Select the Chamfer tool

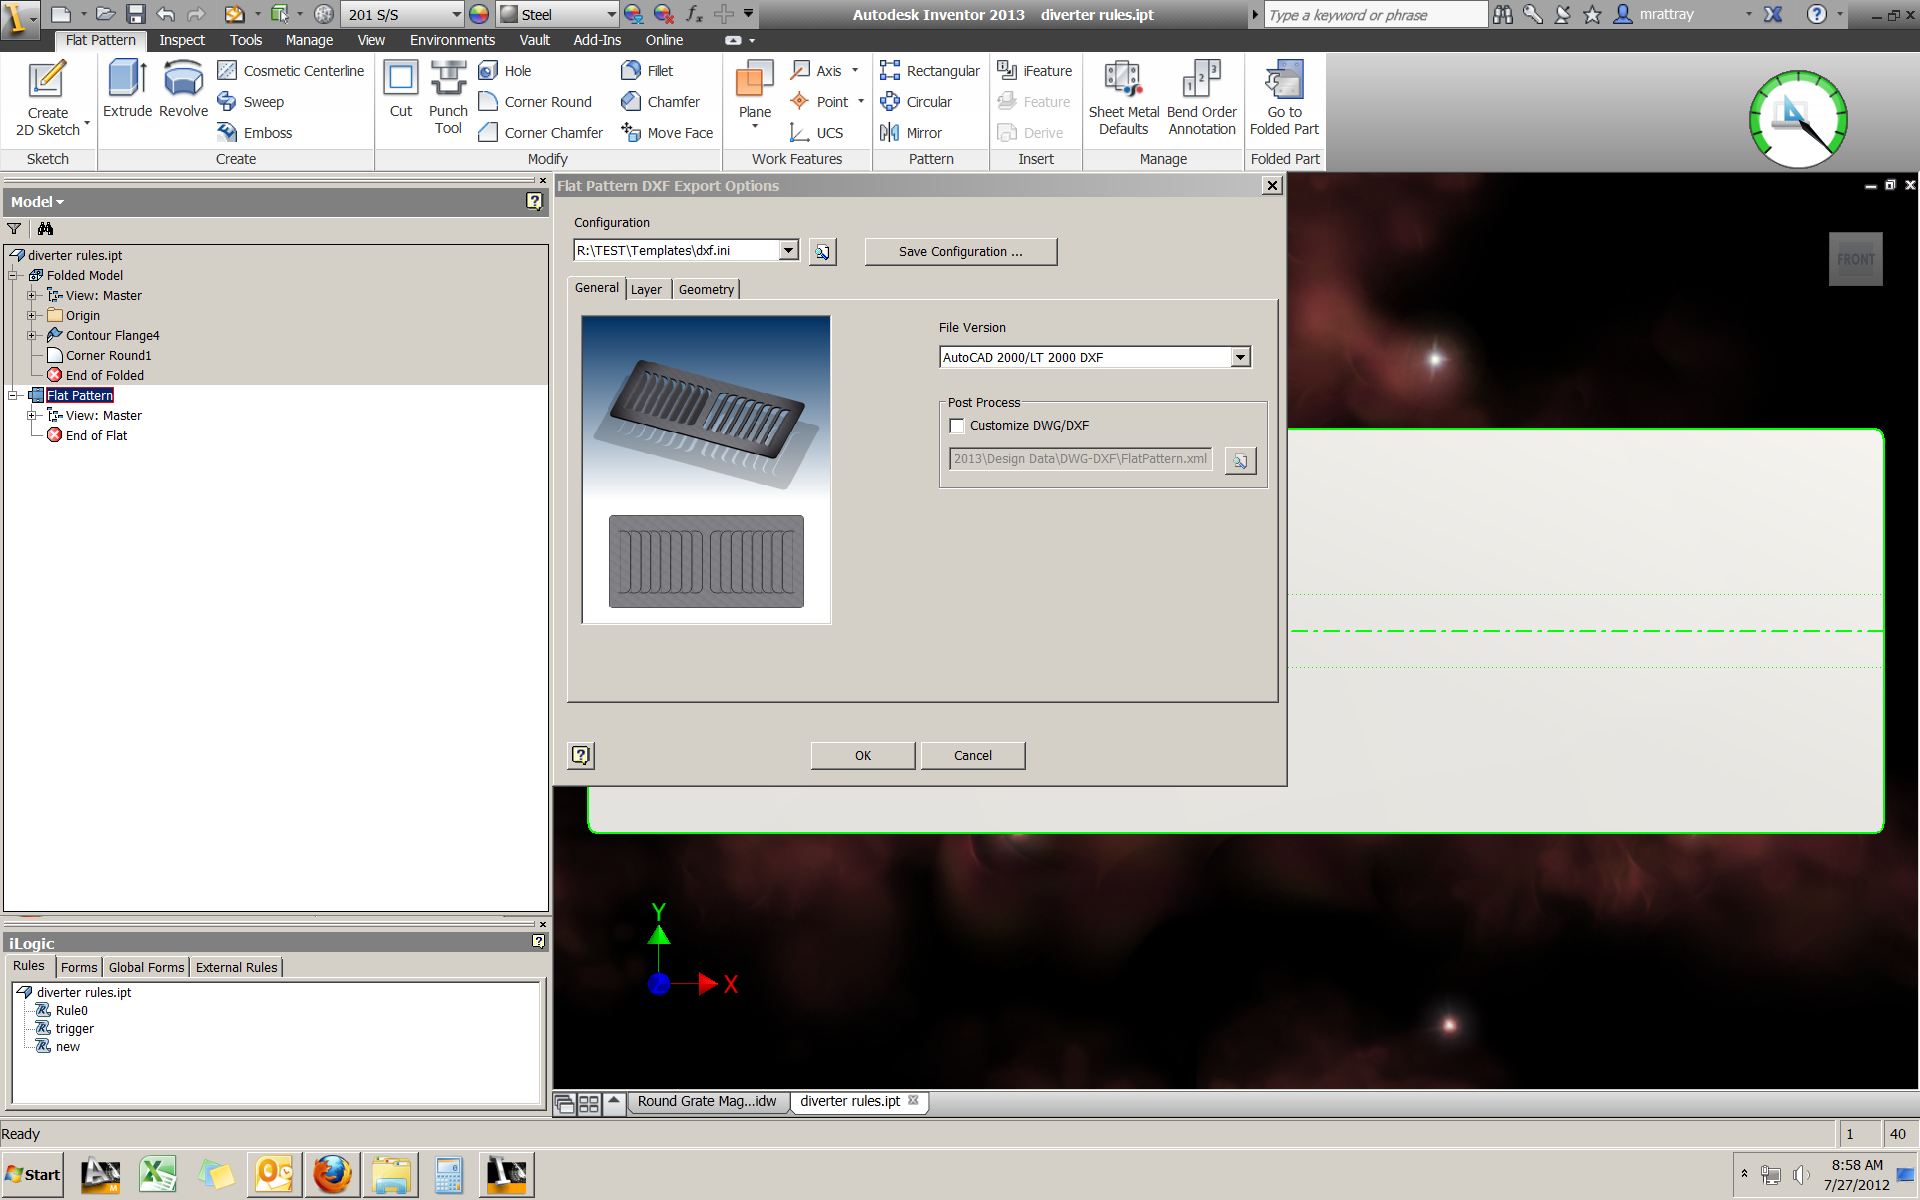click(x=660, y=102)
